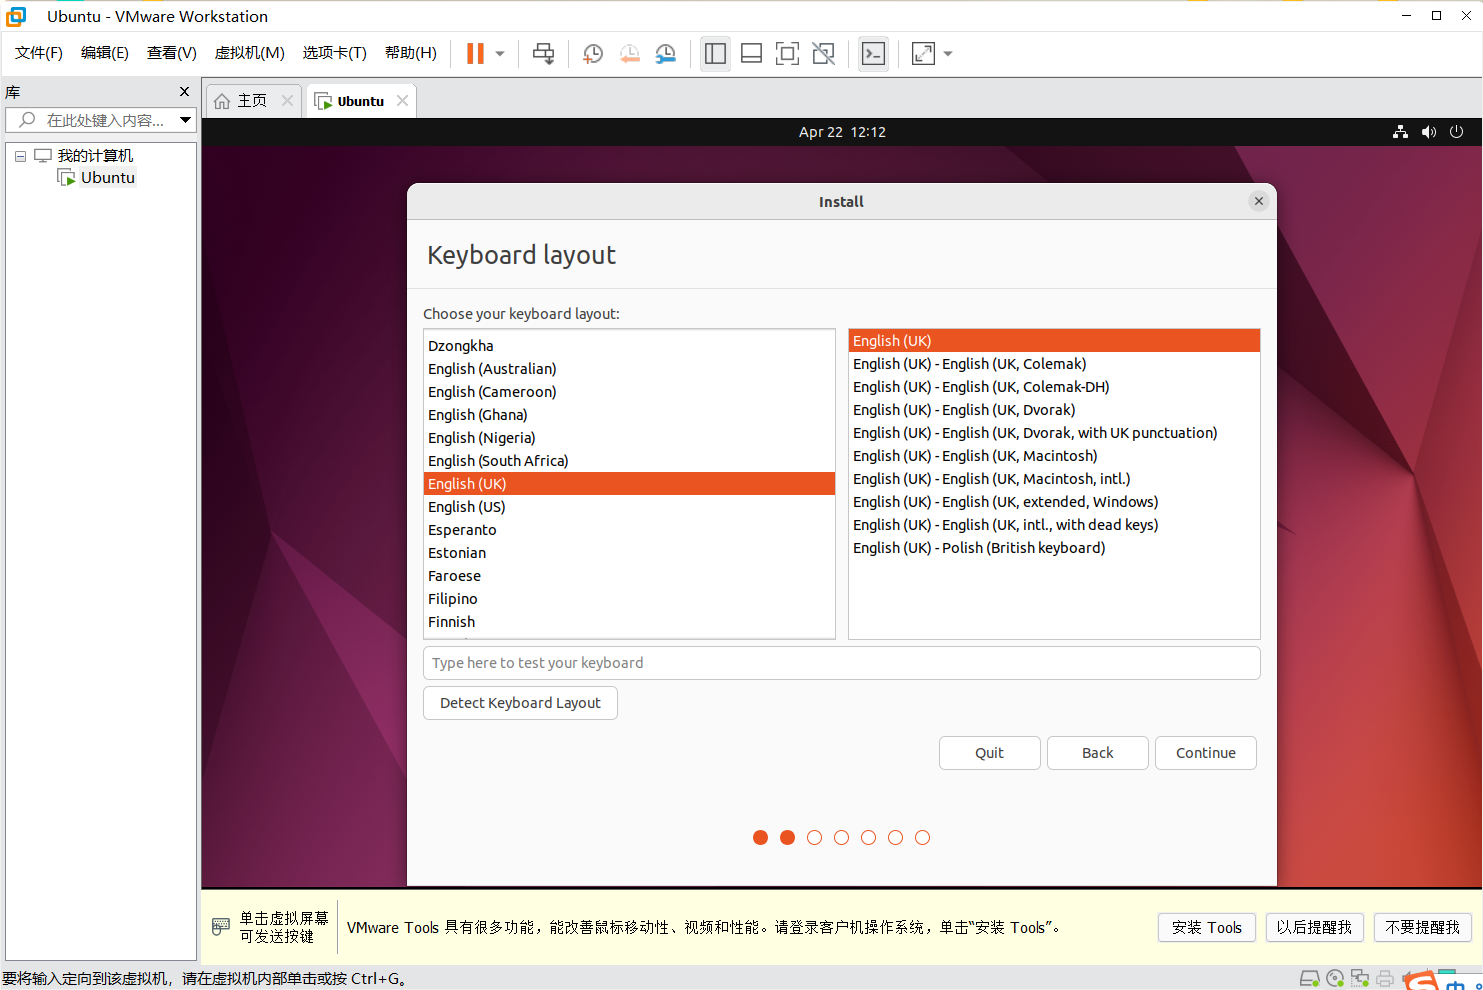Screen dimensions: 1483x990
Task: Revert to the previous snapshot icon
Action: pyautogui.click(x=629, y=54)
